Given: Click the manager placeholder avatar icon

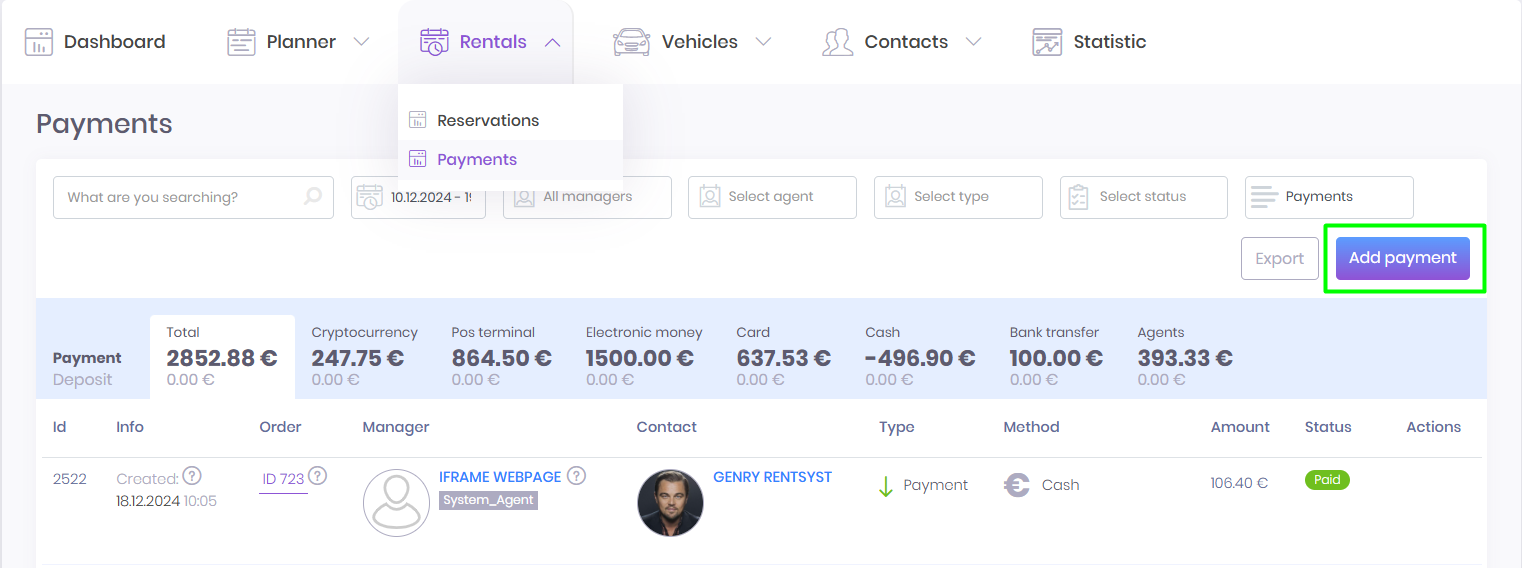Looking at the screenshot, I should click(396, 503).
